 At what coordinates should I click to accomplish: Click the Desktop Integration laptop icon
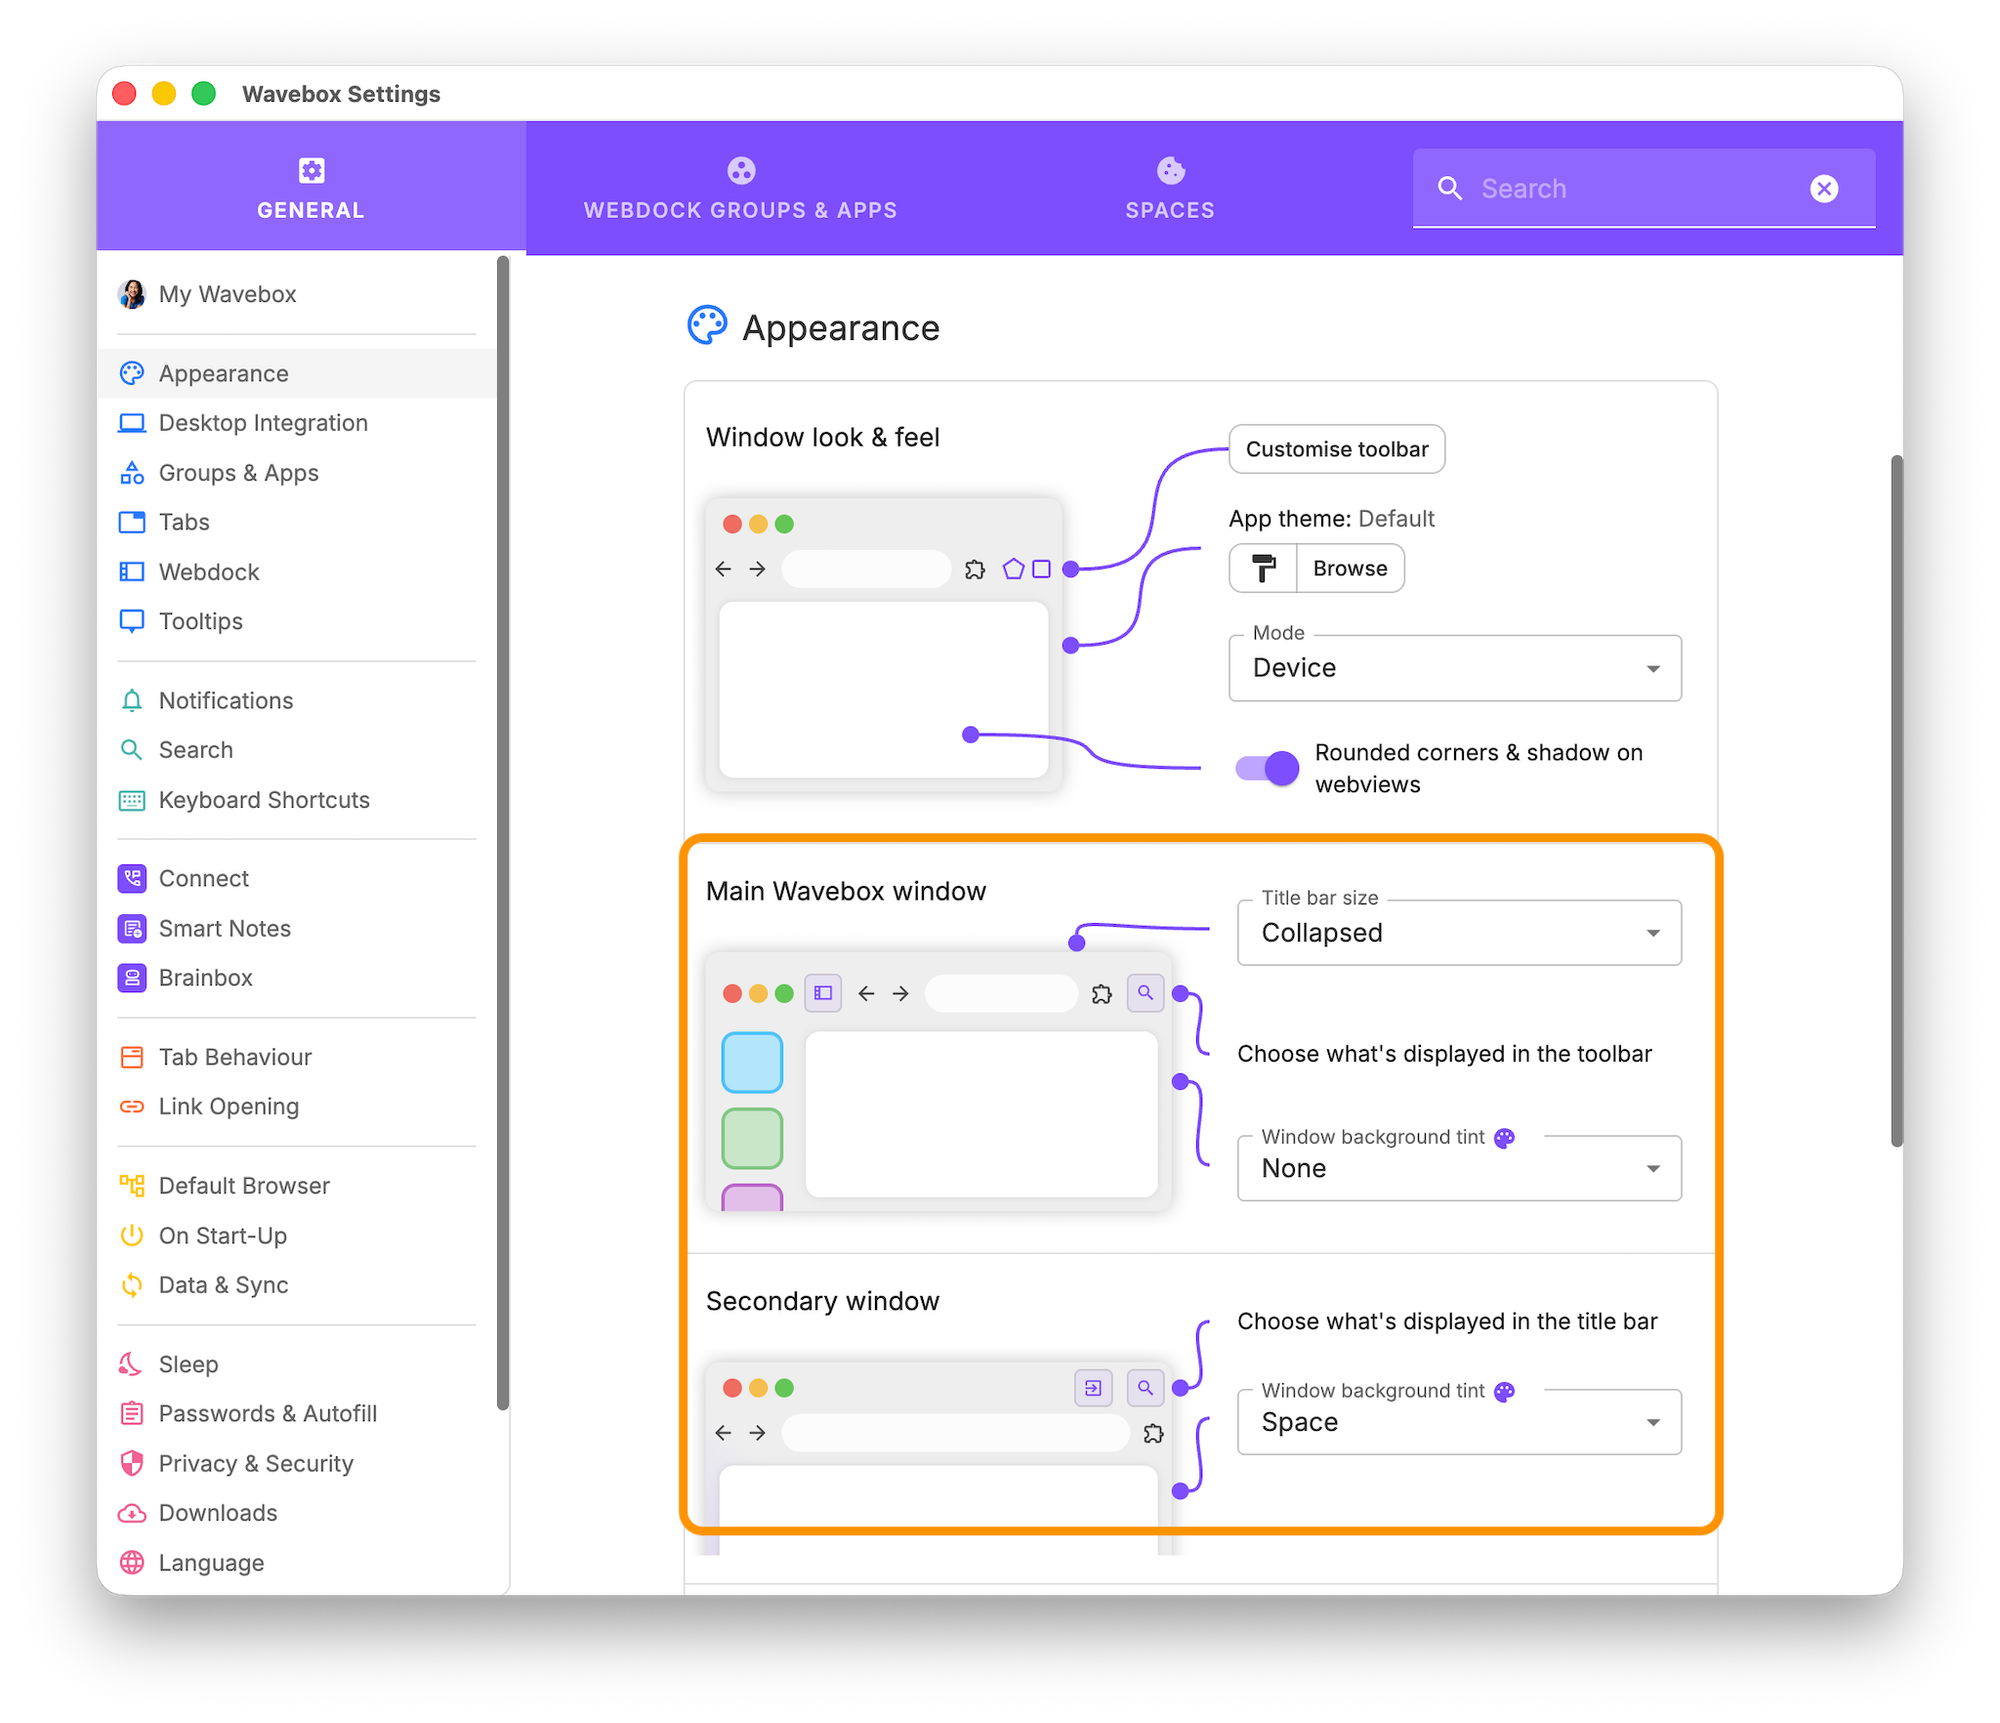pos(132,423)
